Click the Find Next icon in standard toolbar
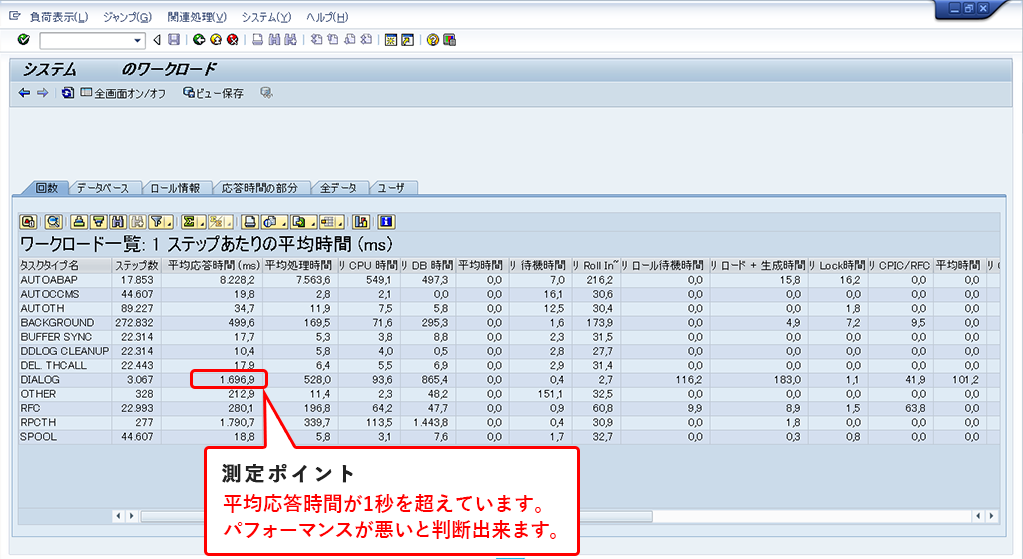The width and height of the screenshot is (1023, 559). click(290, 40)
